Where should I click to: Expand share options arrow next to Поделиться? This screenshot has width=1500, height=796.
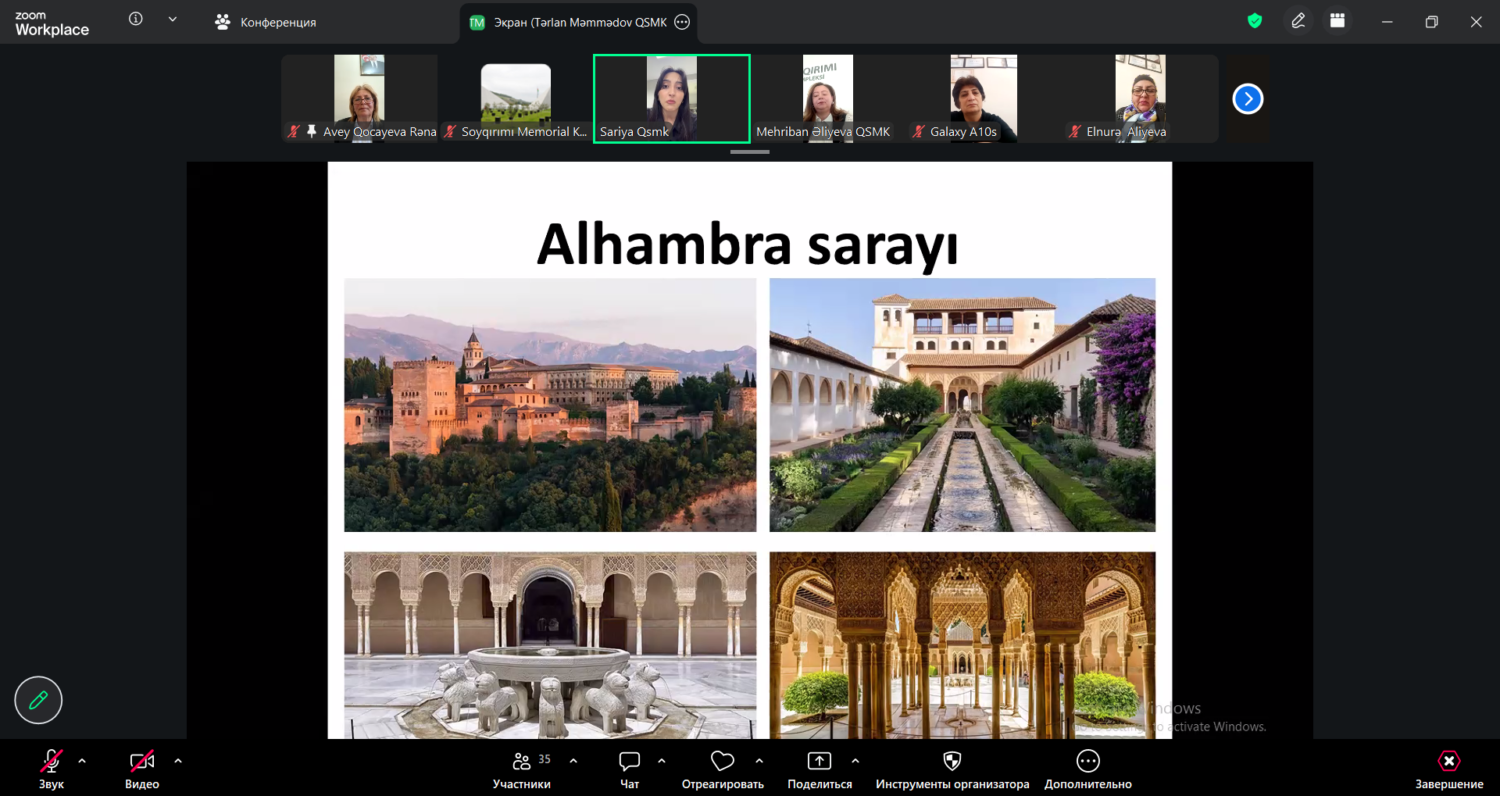[855, 761]
